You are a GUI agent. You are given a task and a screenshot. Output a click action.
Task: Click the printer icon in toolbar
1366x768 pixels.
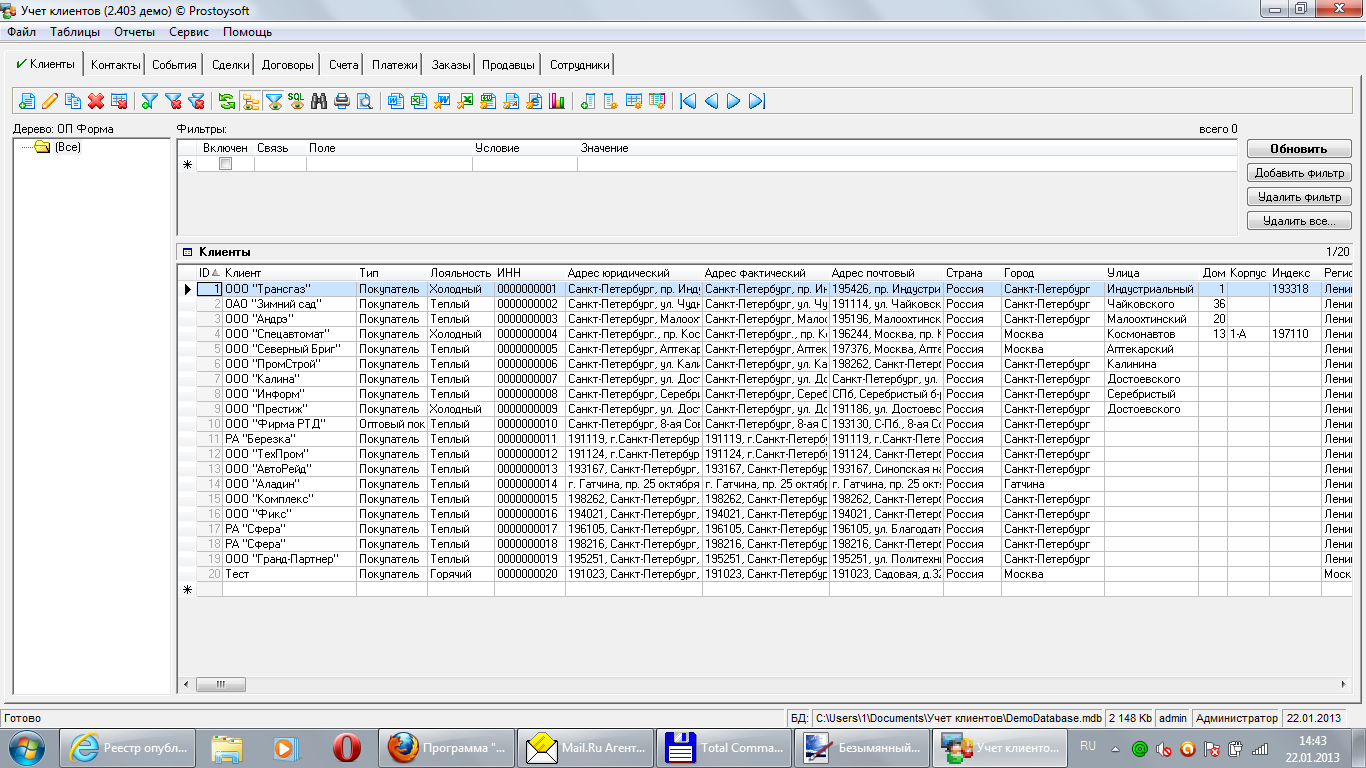[342, 101]
